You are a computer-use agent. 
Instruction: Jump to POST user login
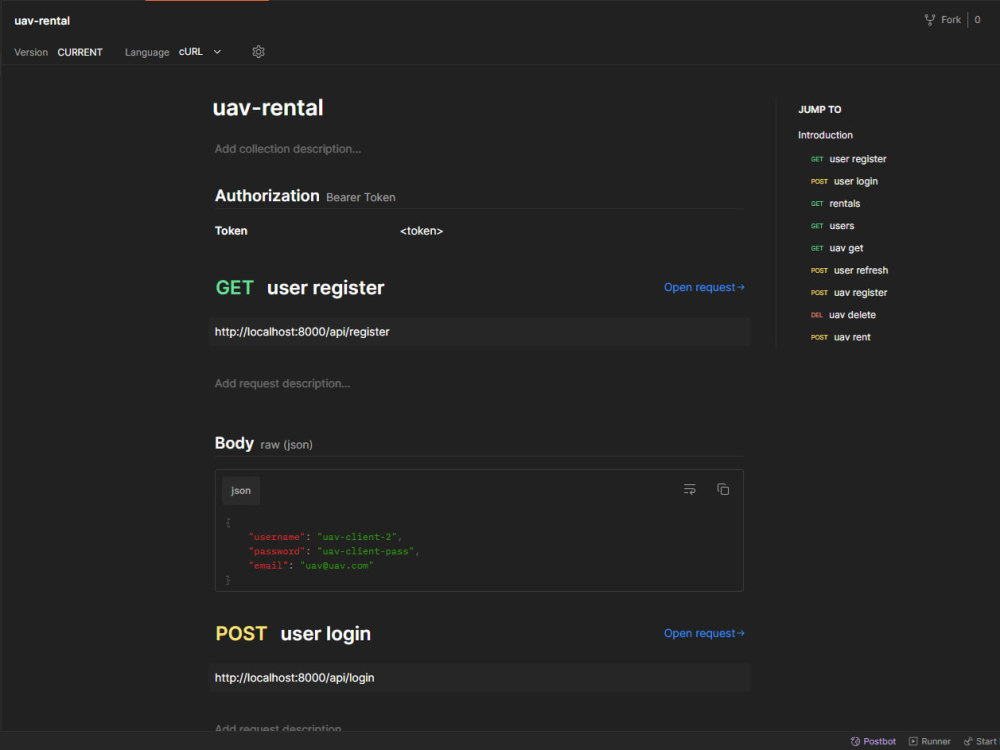(844, 181)
